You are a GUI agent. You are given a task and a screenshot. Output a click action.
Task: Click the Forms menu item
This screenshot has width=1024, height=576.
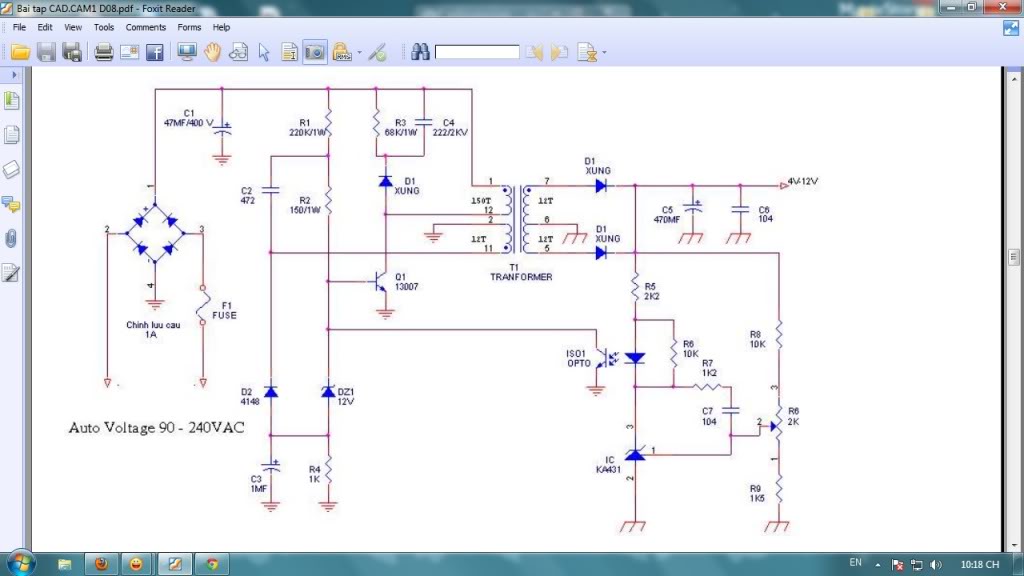189,27
